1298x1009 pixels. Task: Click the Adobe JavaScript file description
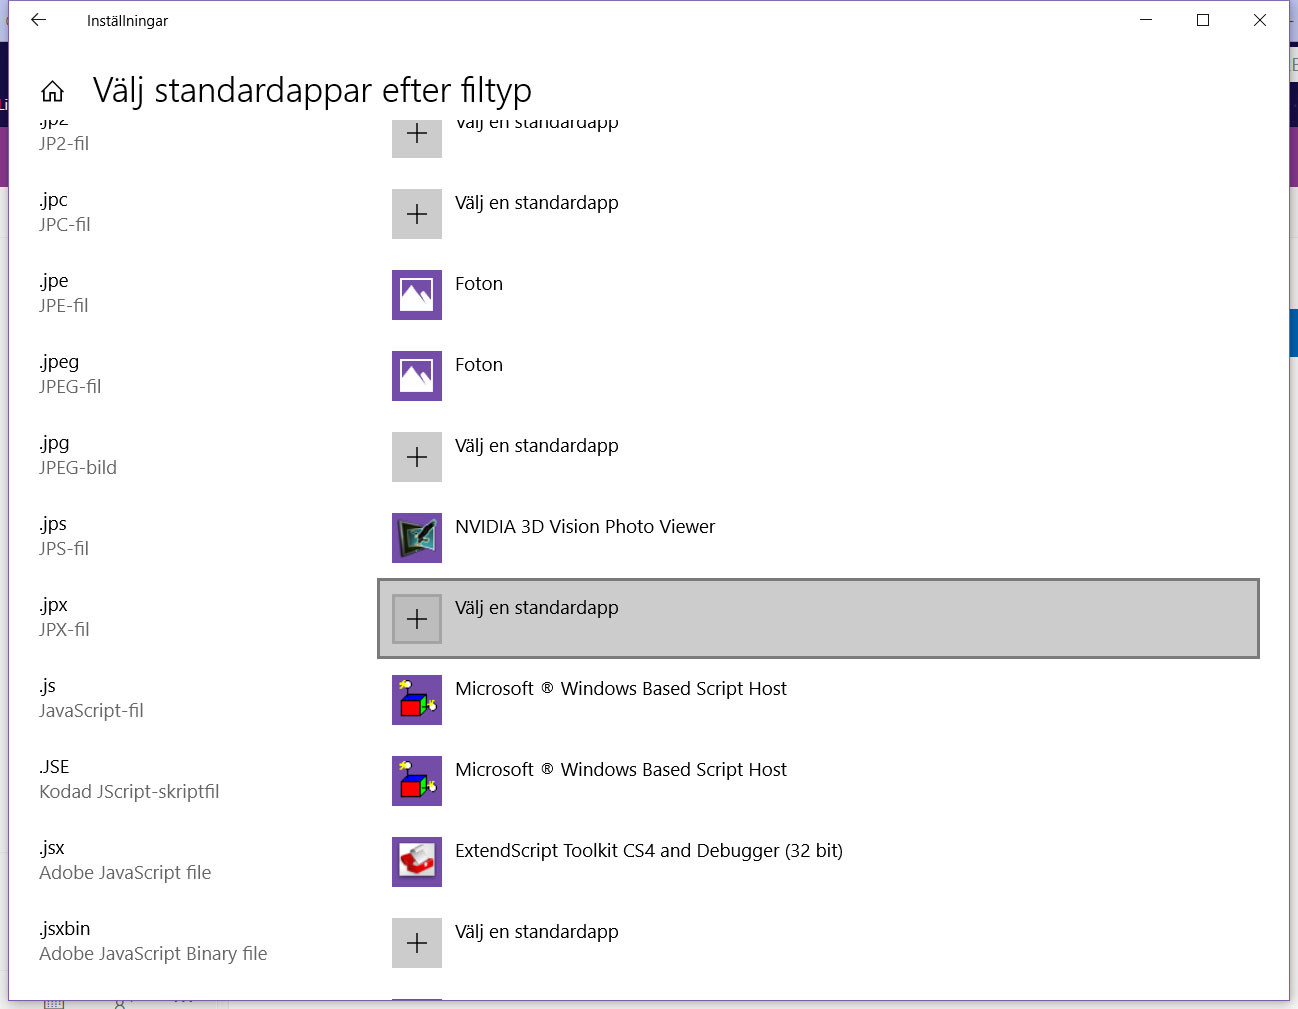(125, 873)
